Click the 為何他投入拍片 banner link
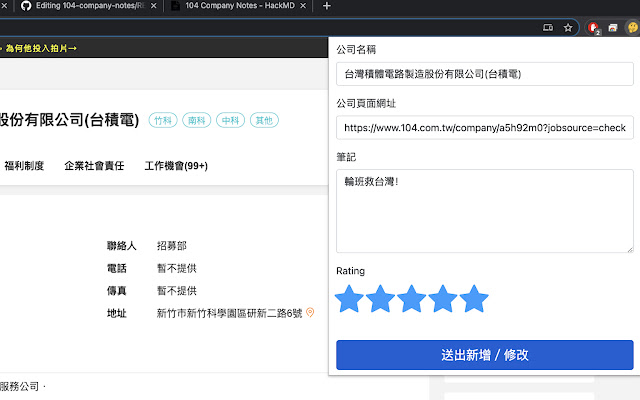640x400 pixels. 40,48
